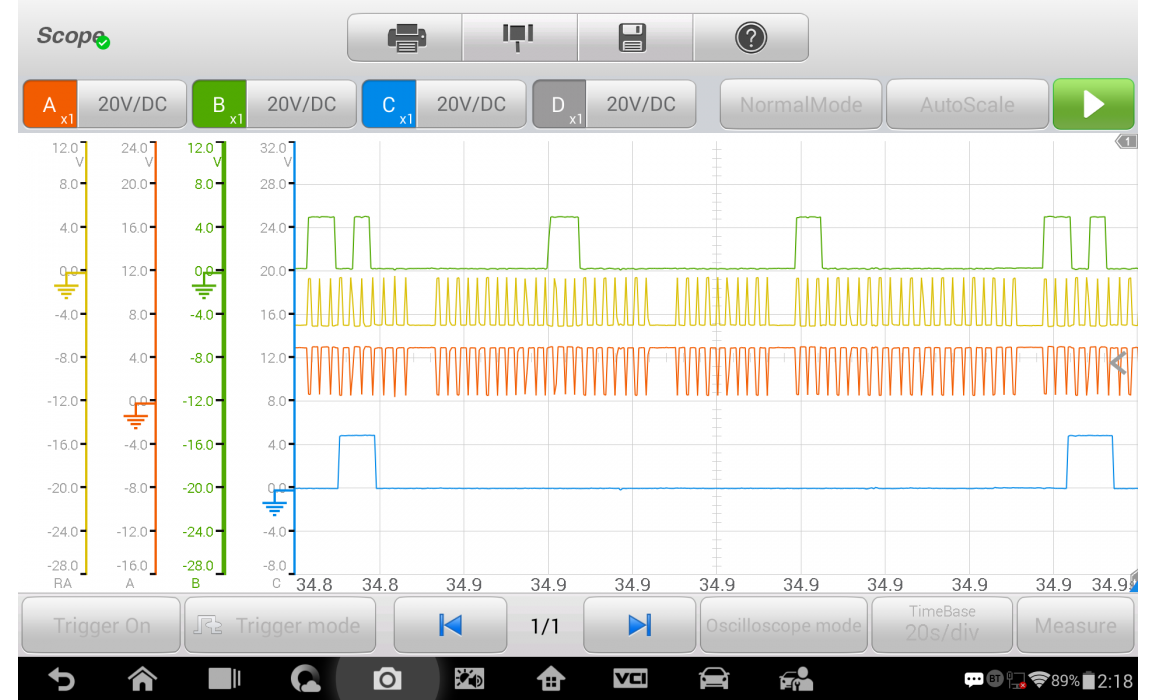The image size is (1156, 700).
Task: Enable channel D toggle
Action: point(559,105)
